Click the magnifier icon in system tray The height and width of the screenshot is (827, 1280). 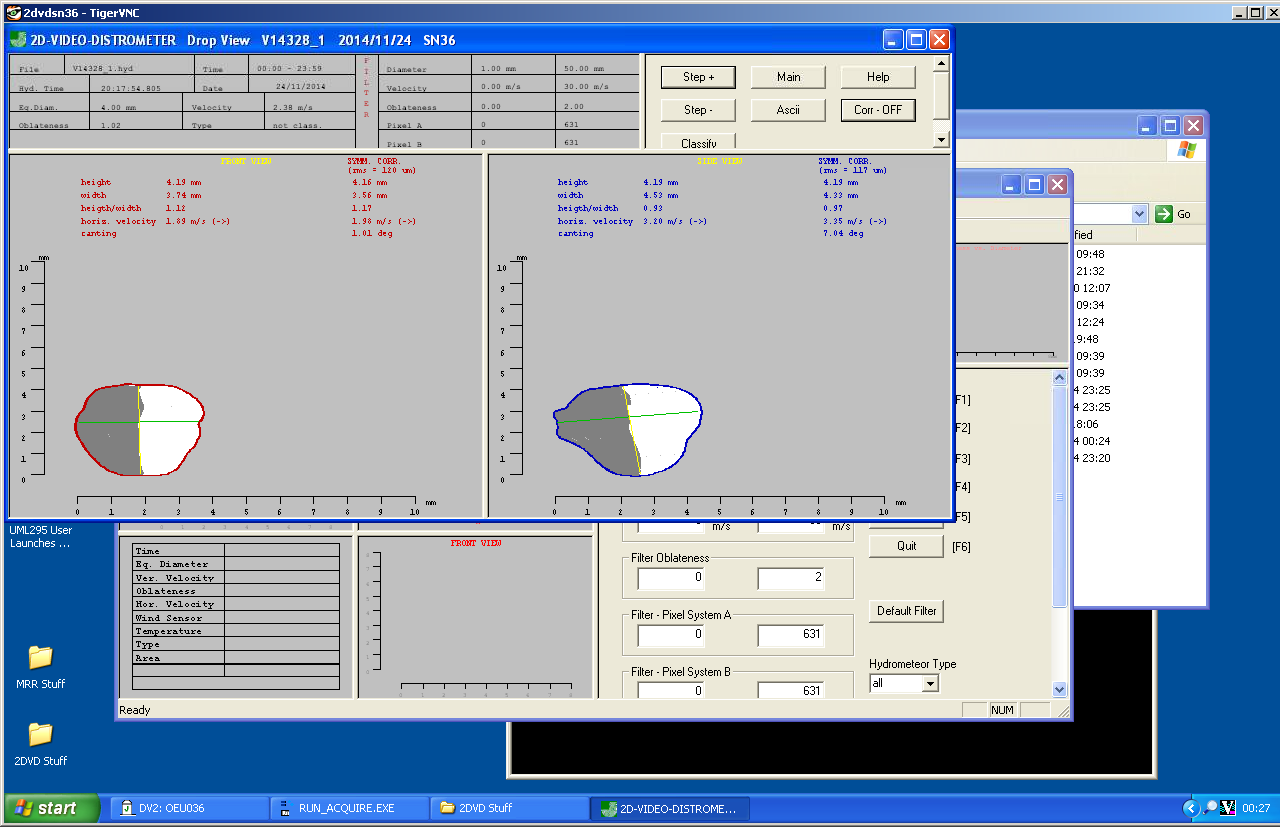[x=1209, y=808]
